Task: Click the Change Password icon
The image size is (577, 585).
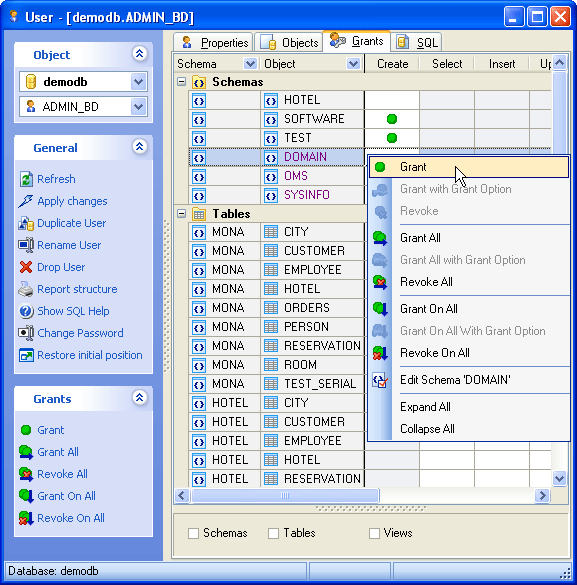Action: (26, 333)
